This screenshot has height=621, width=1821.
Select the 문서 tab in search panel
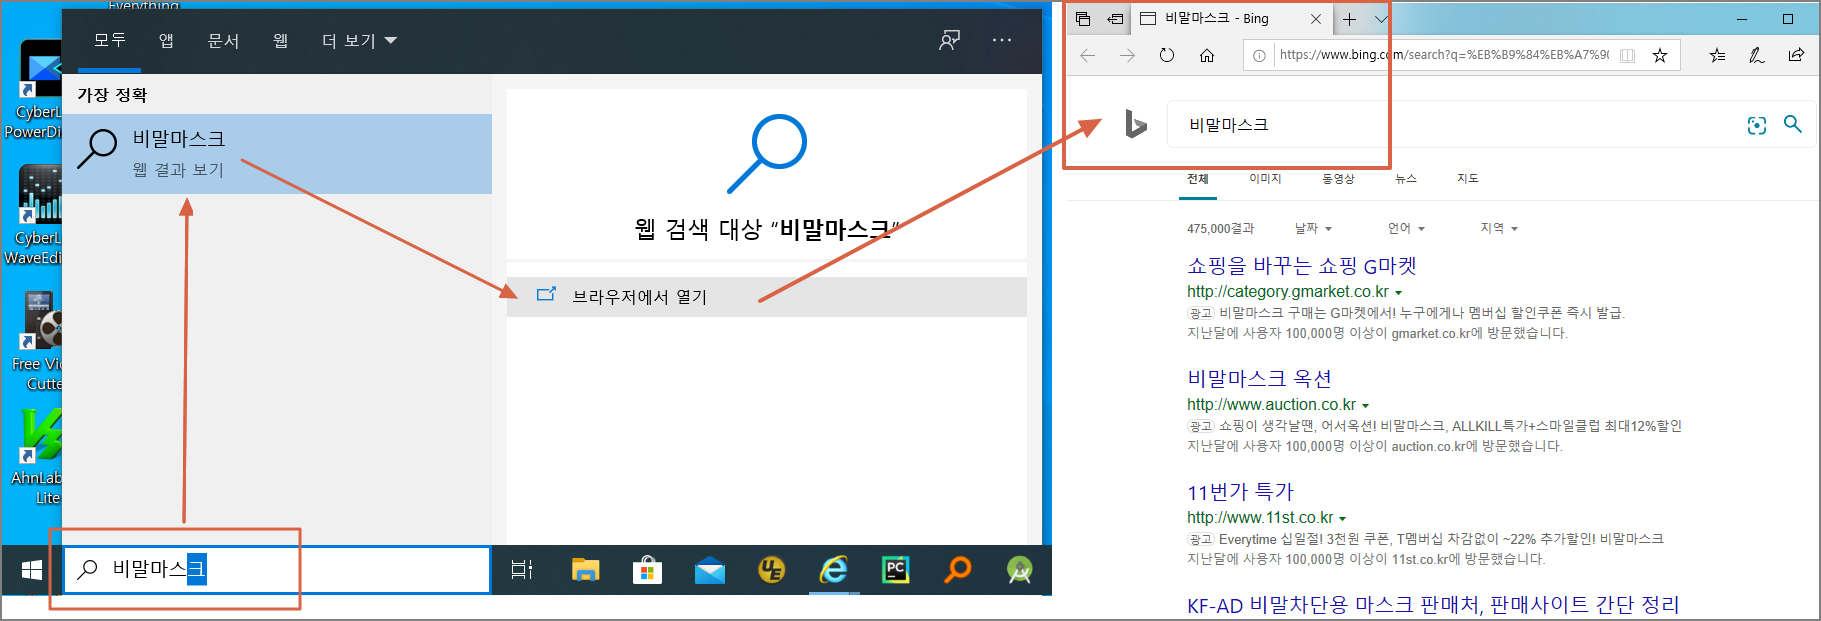pos(223,40)
